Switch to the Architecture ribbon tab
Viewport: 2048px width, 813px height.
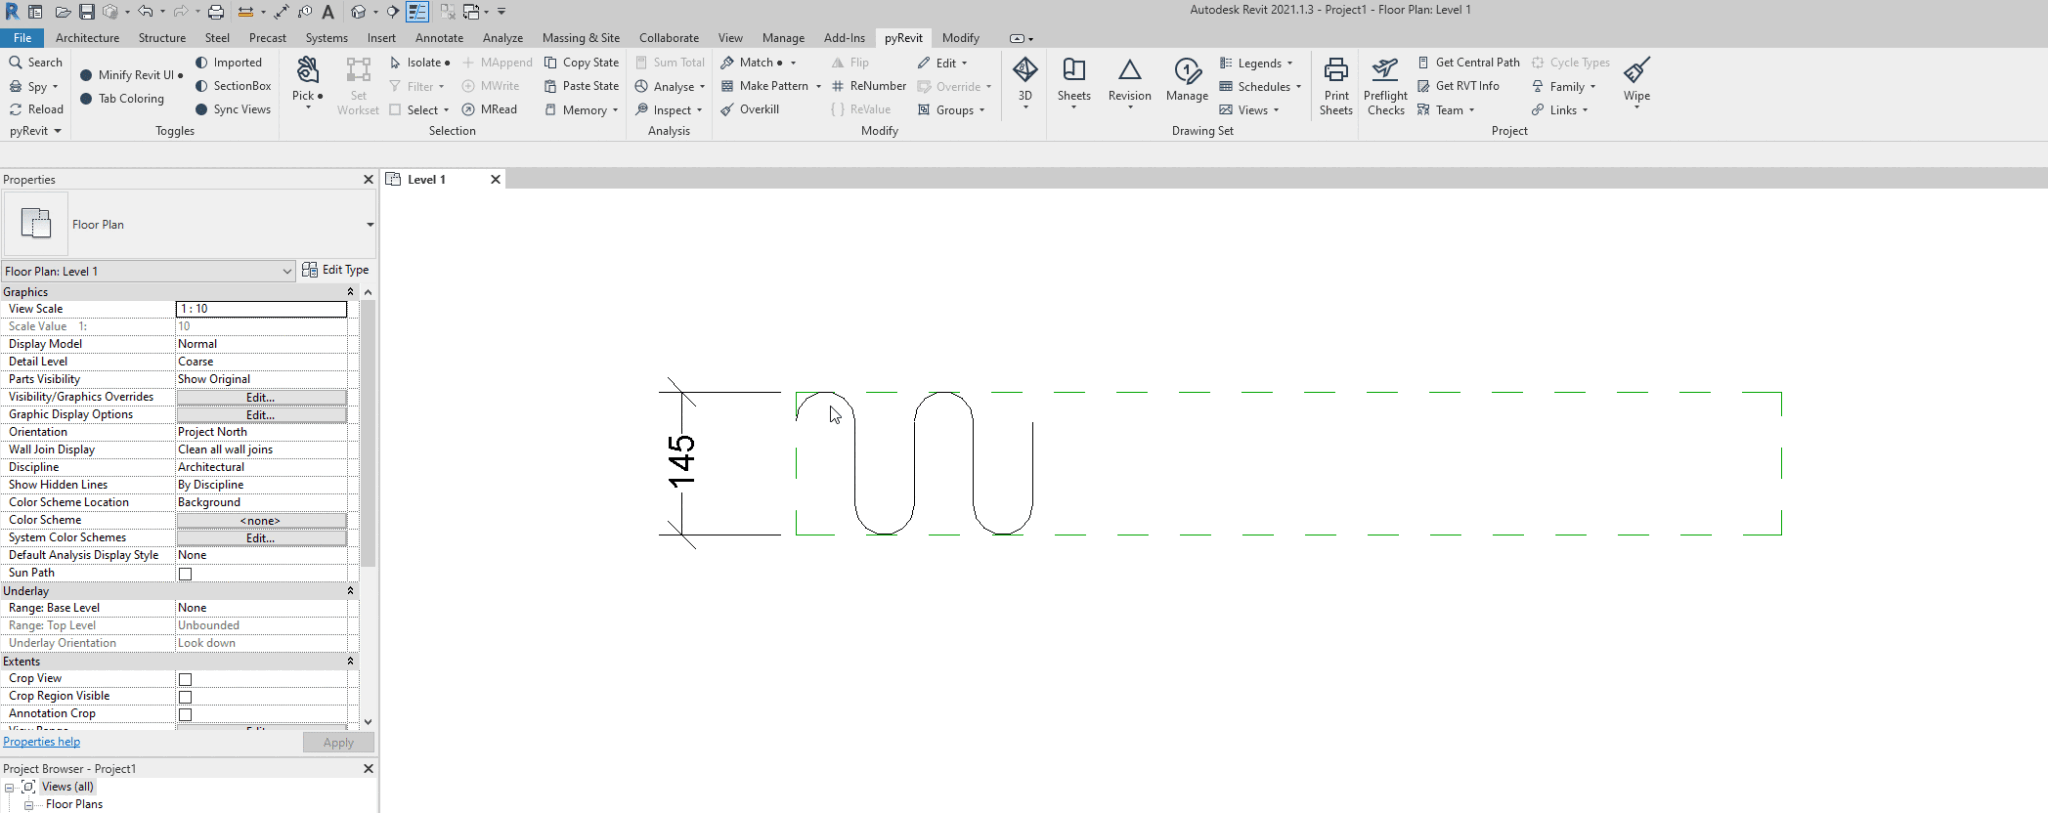(87, 38)
